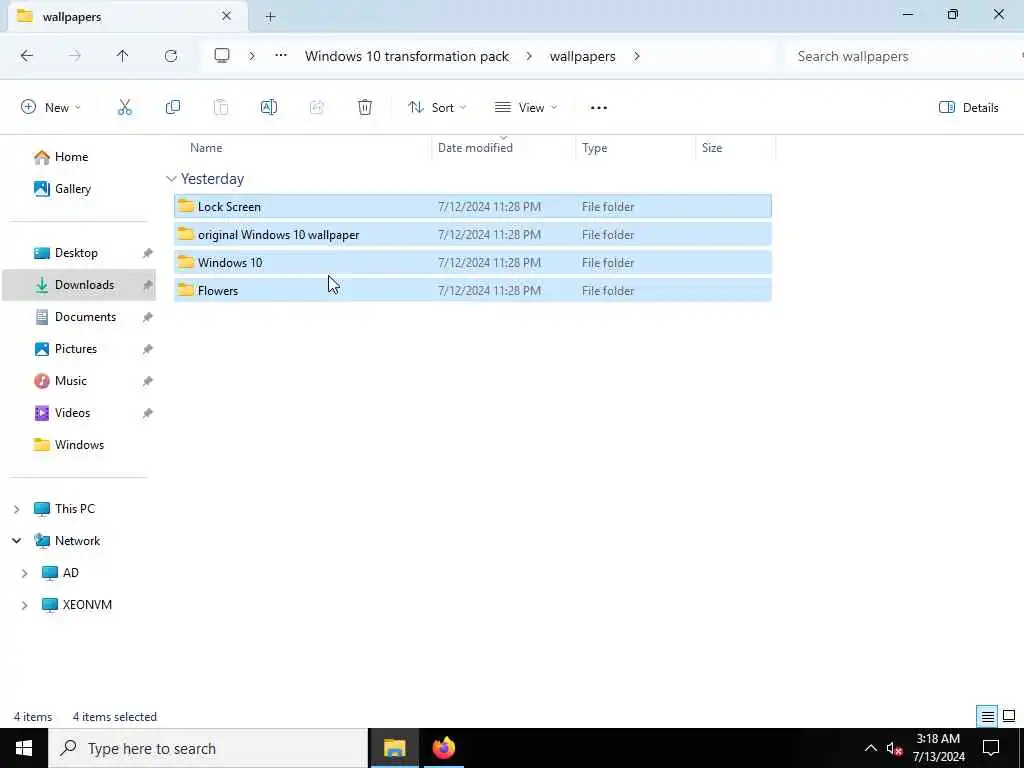Open Gallery in sidebar

coord(72,189)
